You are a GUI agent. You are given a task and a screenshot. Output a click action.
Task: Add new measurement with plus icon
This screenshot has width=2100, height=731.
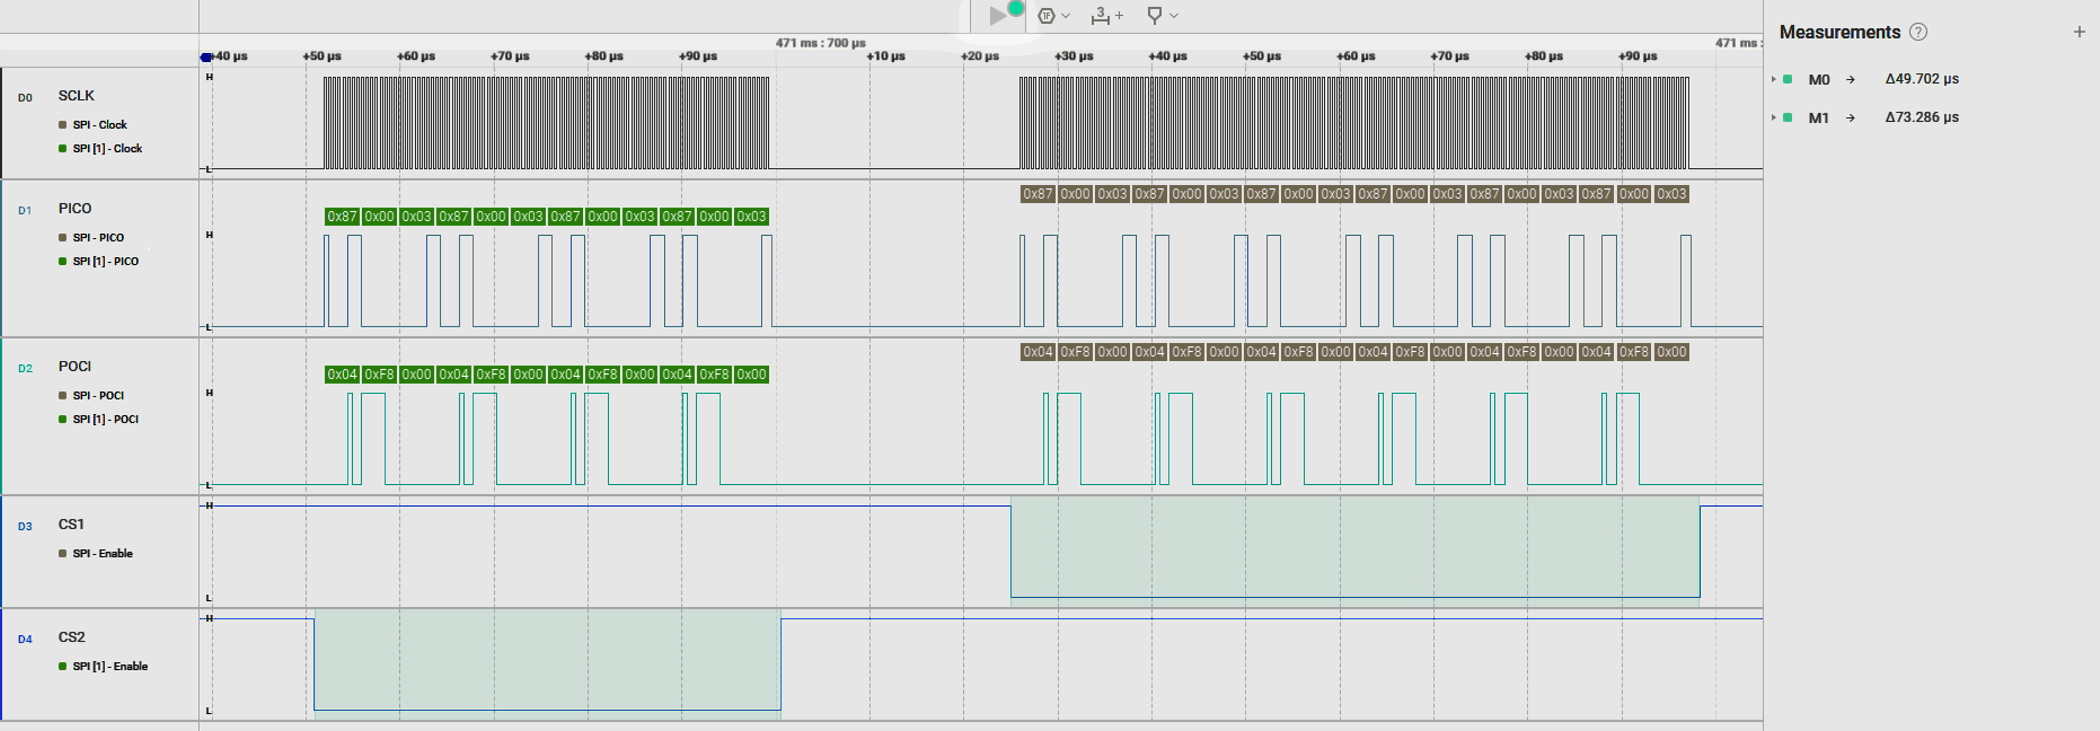[2079, 32]
